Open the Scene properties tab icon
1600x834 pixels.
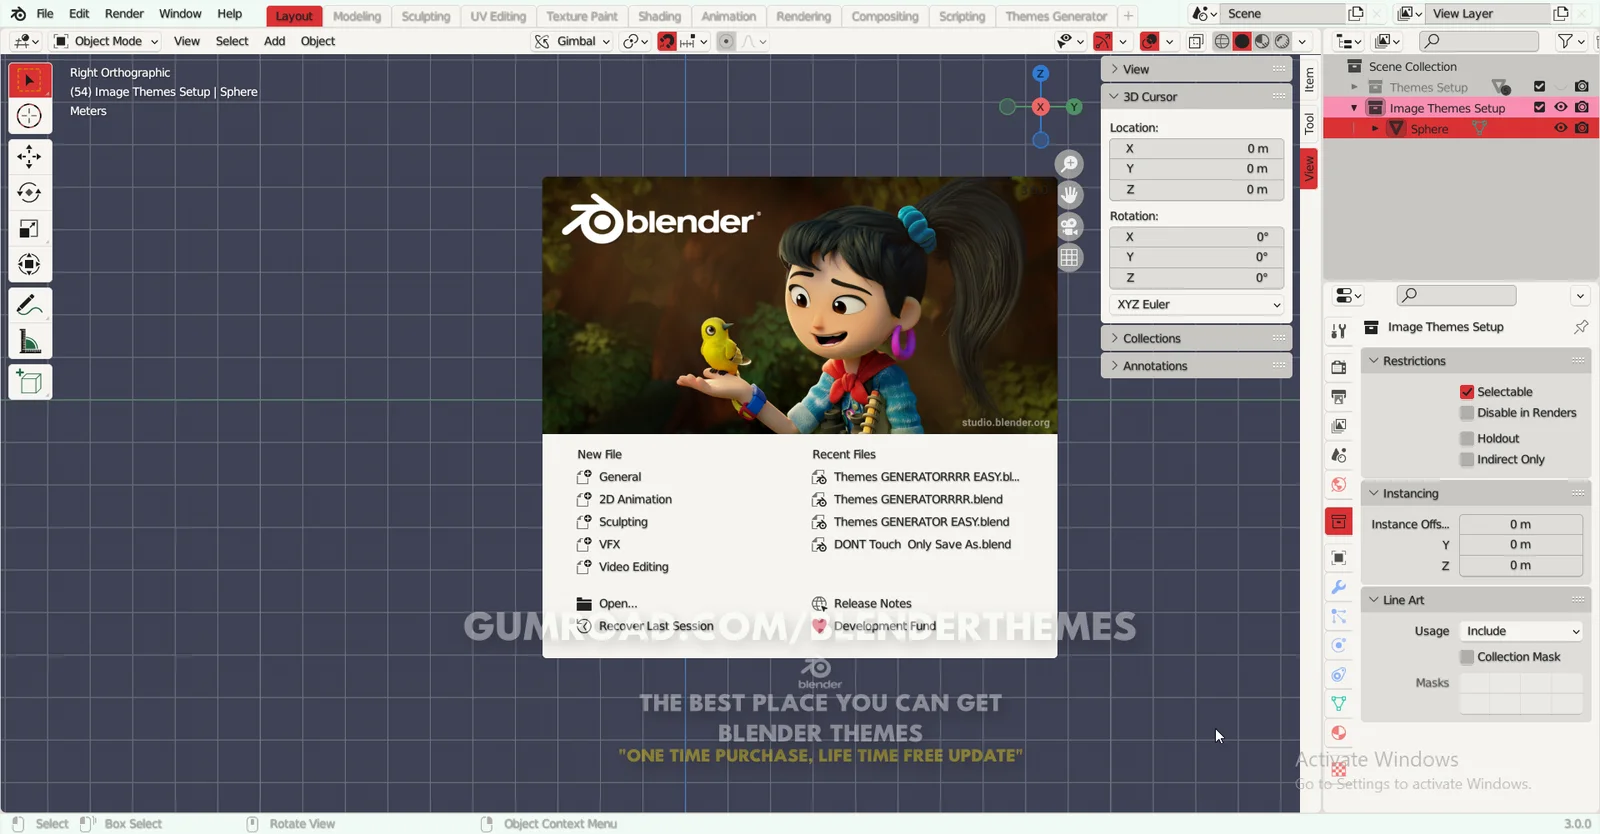point(1339,455)
